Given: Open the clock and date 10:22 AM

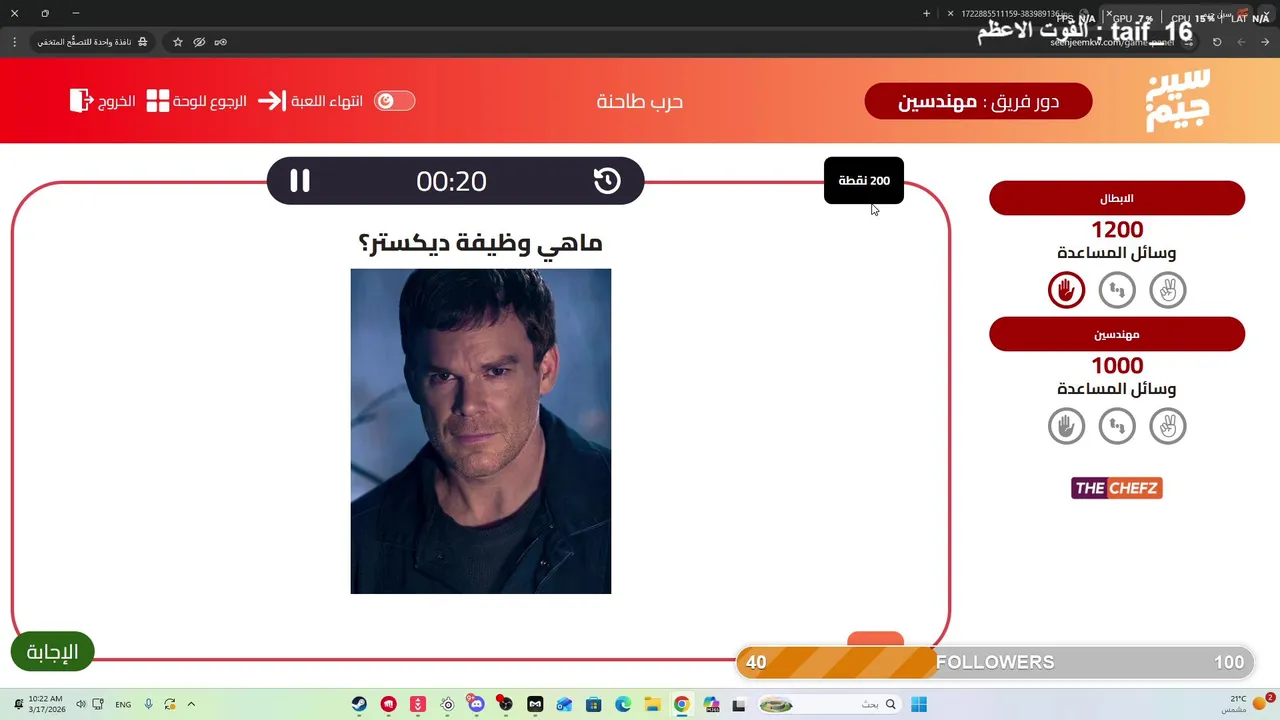Looking at the screenshot, I should tap(46, 704).
